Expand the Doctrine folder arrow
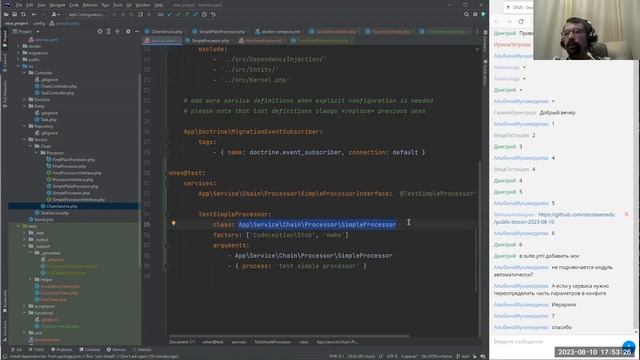The width and height of the screenshot is (640, 360). click(x=24, y=100)
